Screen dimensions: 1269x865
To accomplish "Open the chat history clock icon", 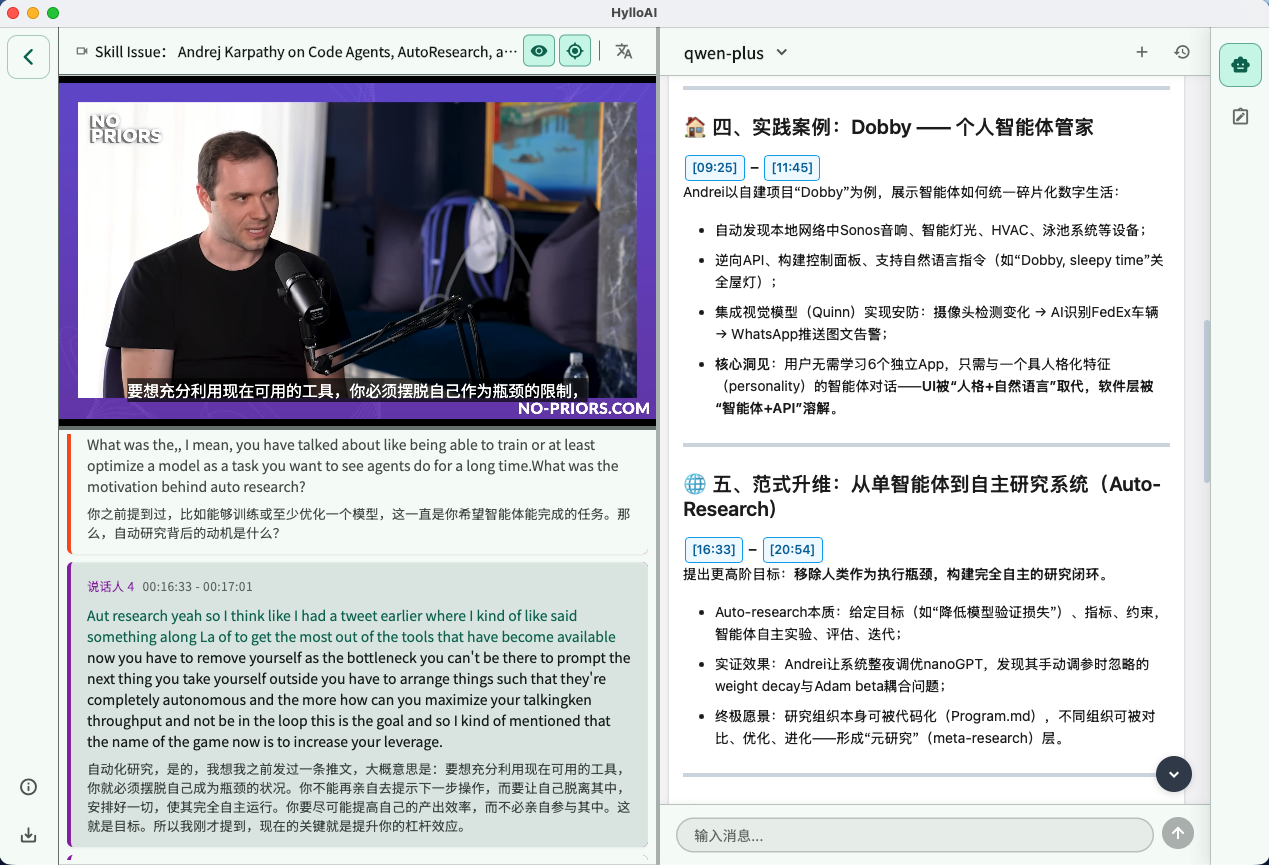I will click(1182, 52).
